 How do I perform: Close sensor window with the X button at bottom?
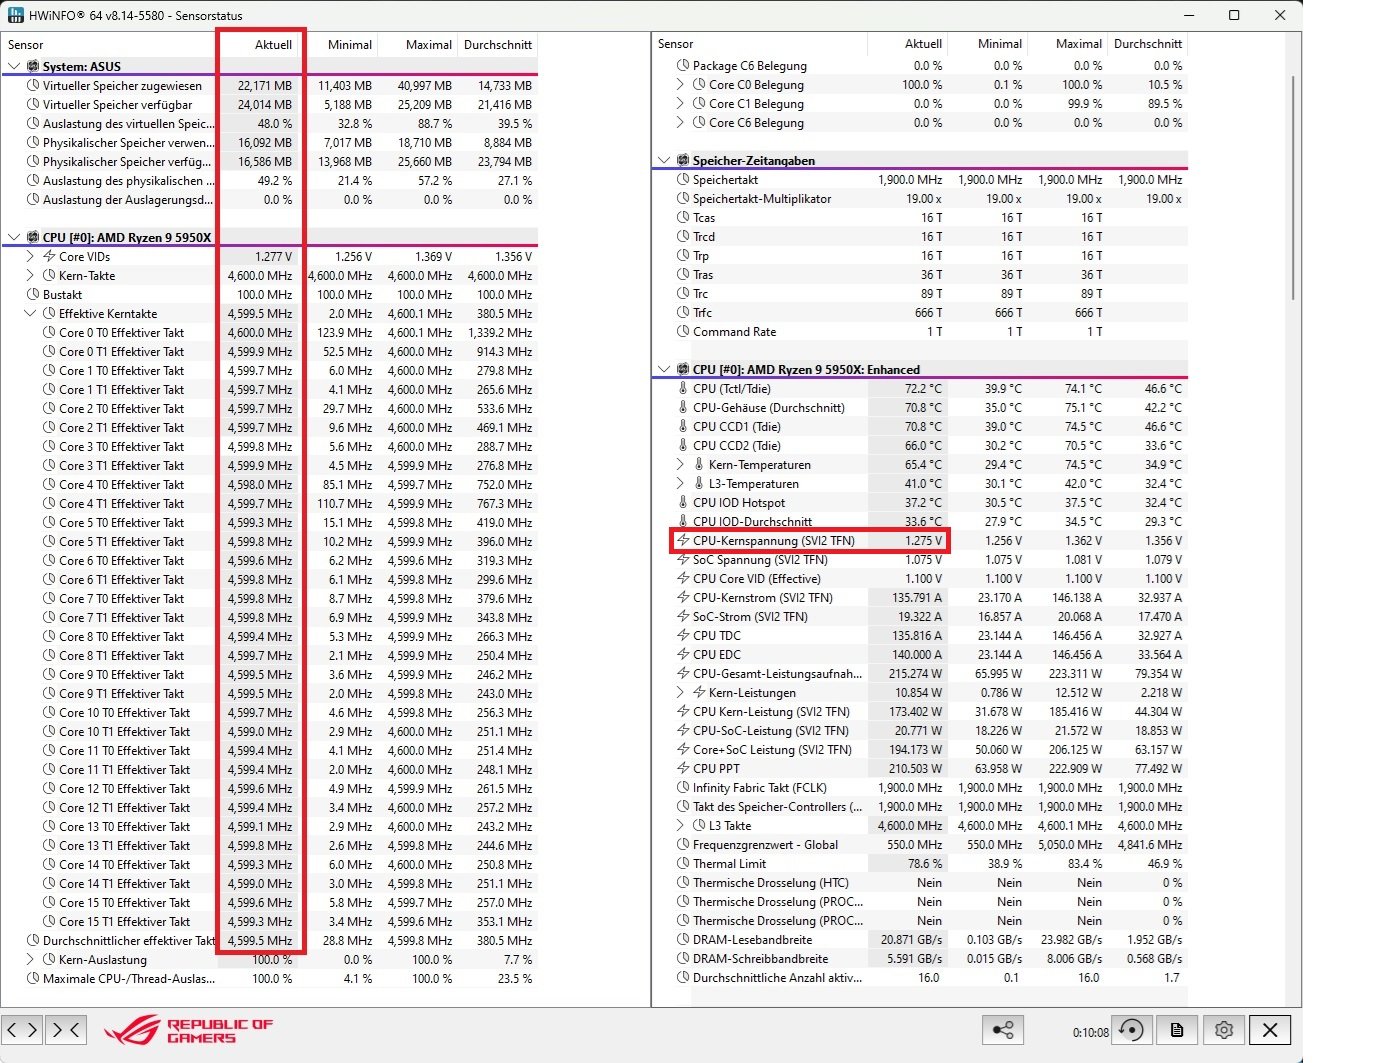pyautogui.click(x=1269, y=1030)
